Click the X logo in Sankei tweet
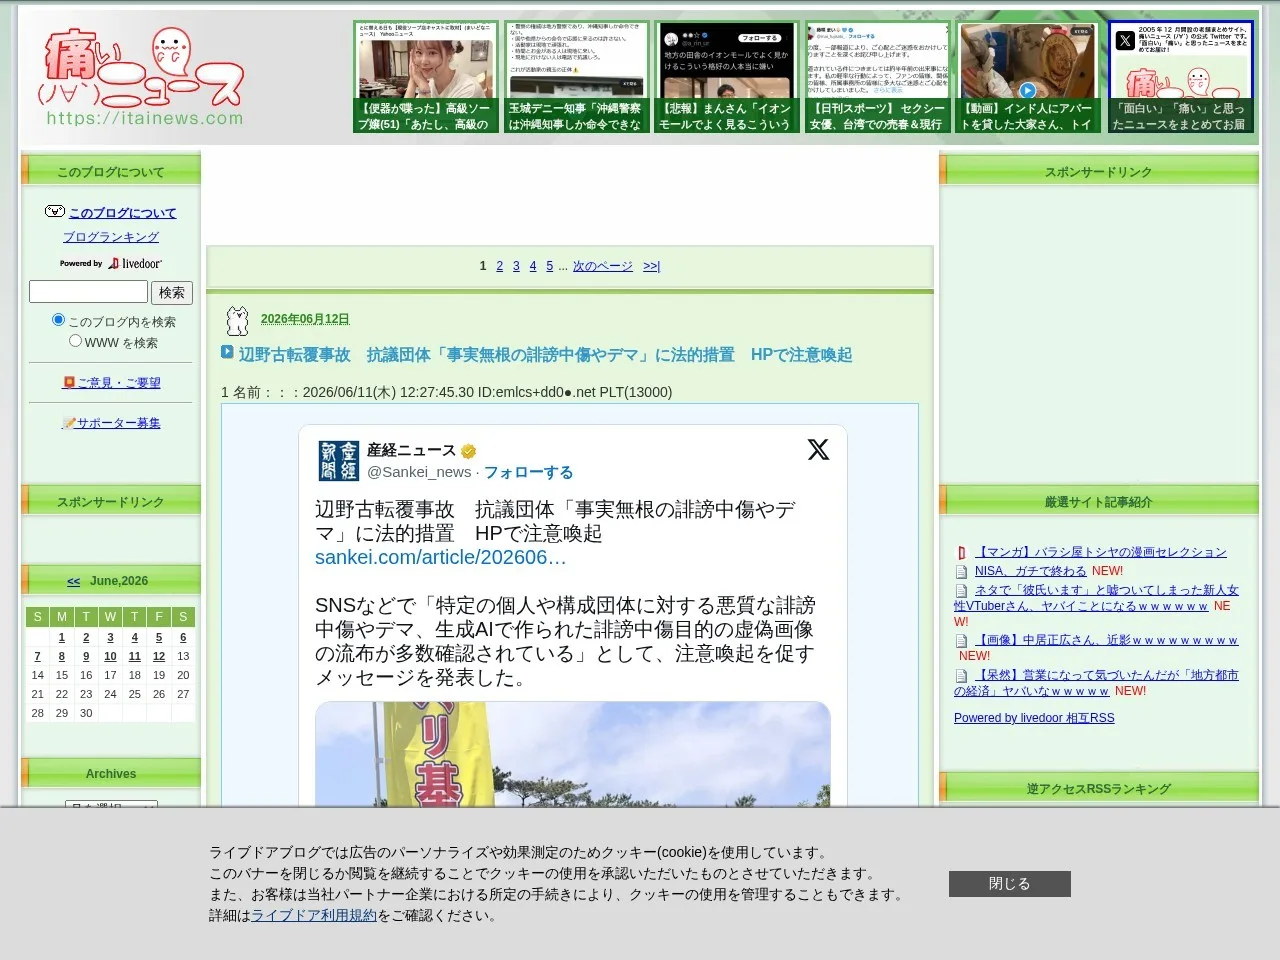The image size is (1280, 960). click(818, 450)
